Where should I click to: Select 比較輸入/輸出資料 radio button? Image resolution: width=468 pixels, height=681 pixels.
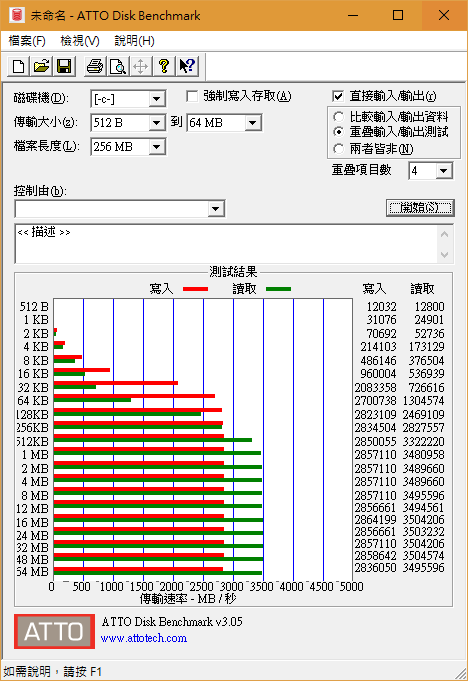coord(339,116)
